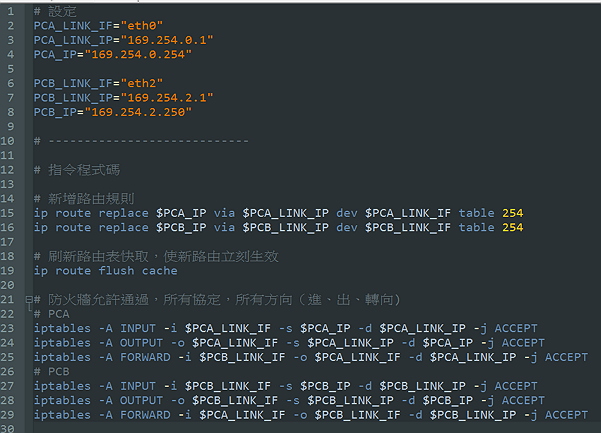The image size is (601, 433).
Task: Click the dashed separator comment on line 10
Action: pyautogui.click(x=141, y=141)
